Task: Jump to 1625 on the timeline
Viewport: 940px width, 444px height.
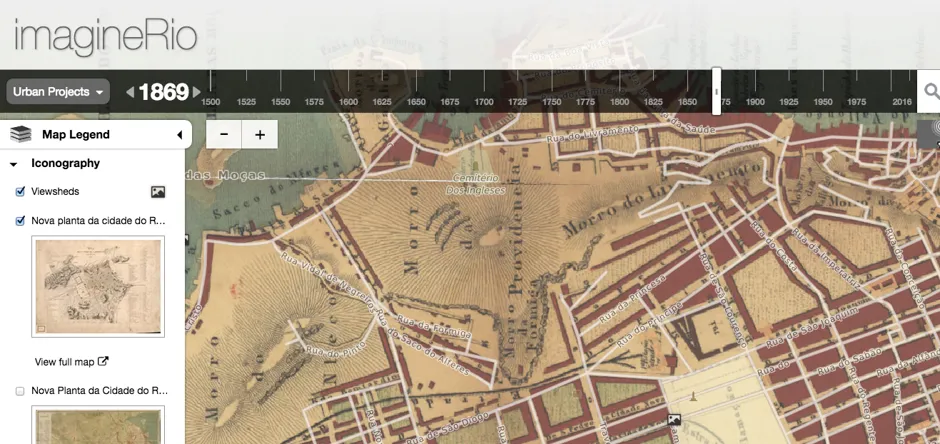Action: (382, 102)
